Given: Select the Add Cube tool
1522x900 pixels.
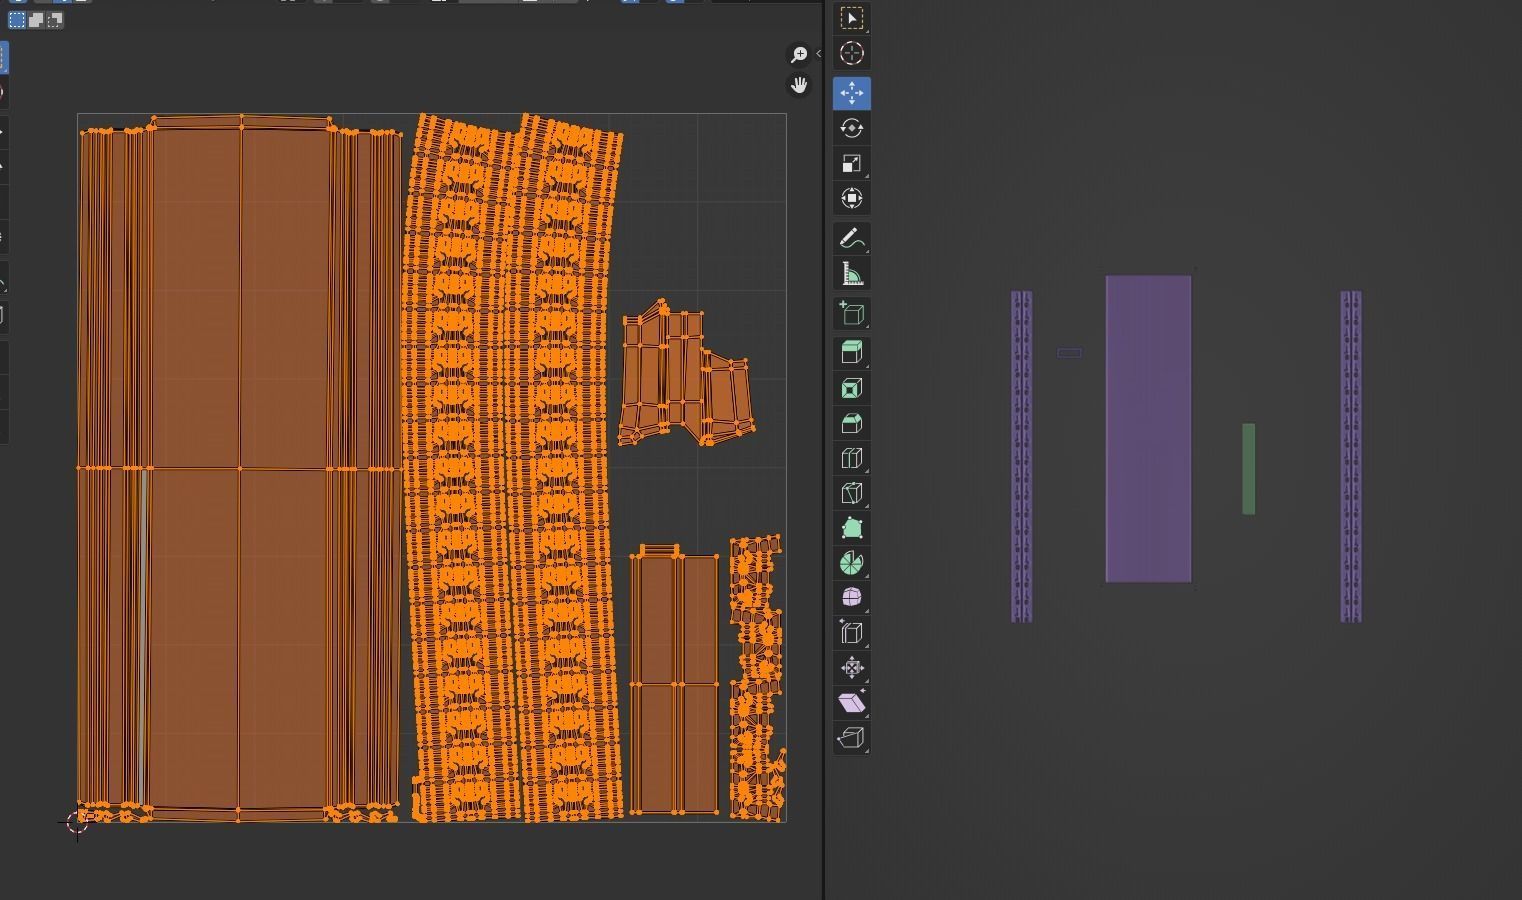Looking at the screenshot, I should point(851,313).
